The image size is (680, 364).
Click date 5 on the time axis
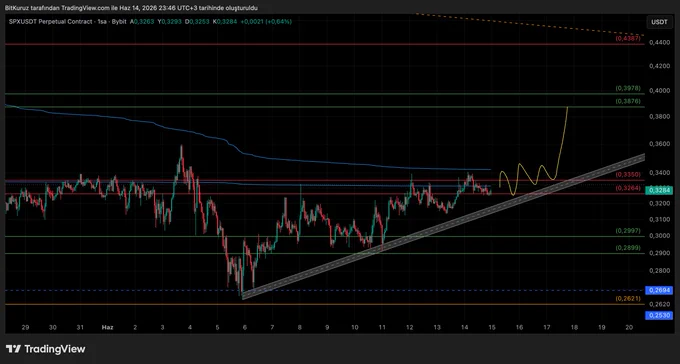[217, 328]
